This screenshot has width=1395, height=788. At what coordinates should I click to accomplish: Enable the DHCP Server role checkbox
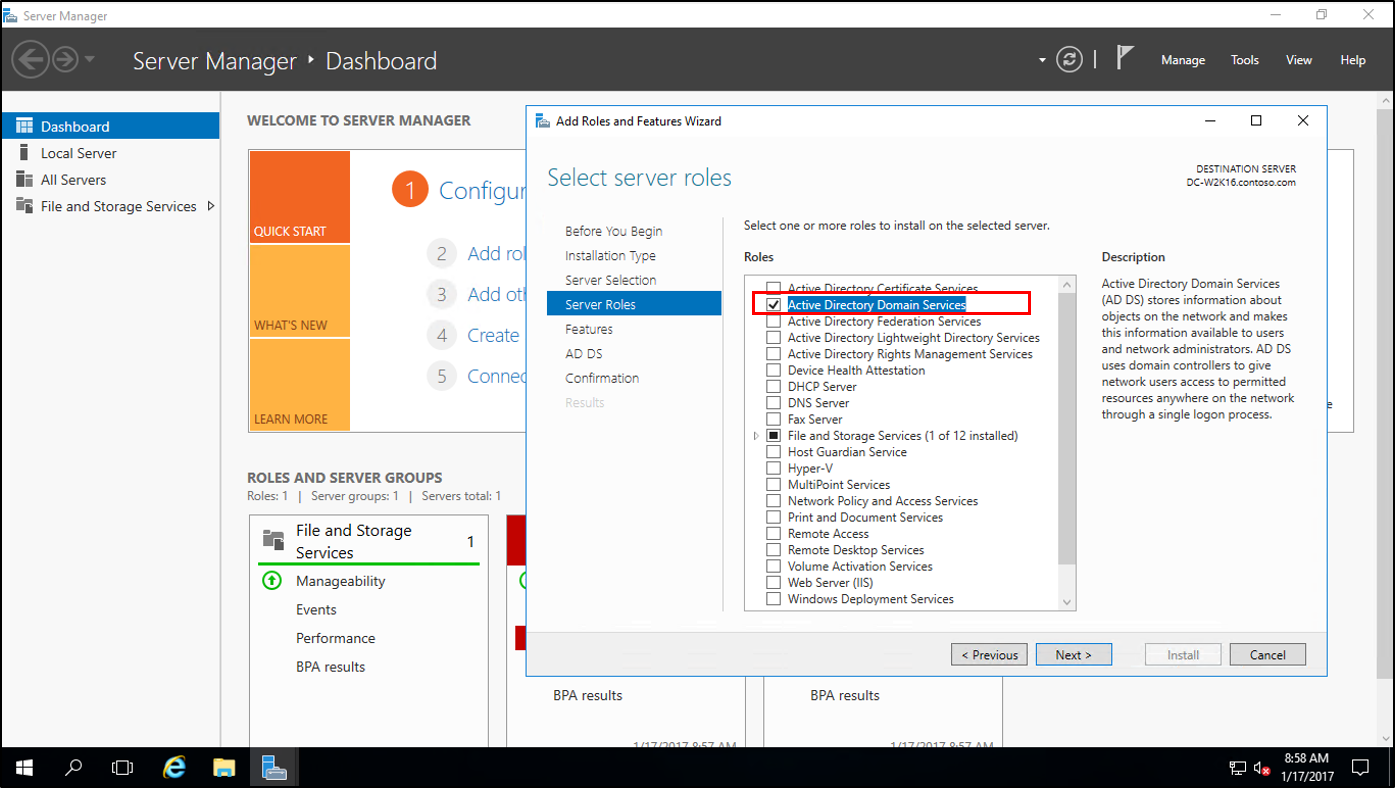774,386
